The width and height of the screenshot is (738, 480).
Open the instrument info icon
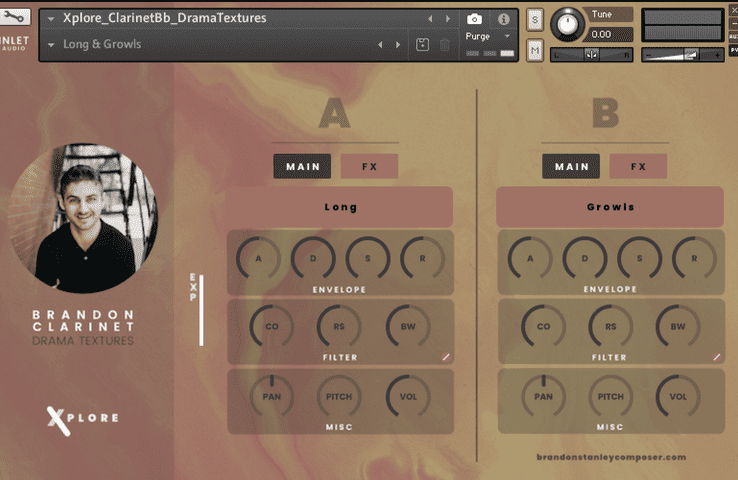tap(503, 19)
